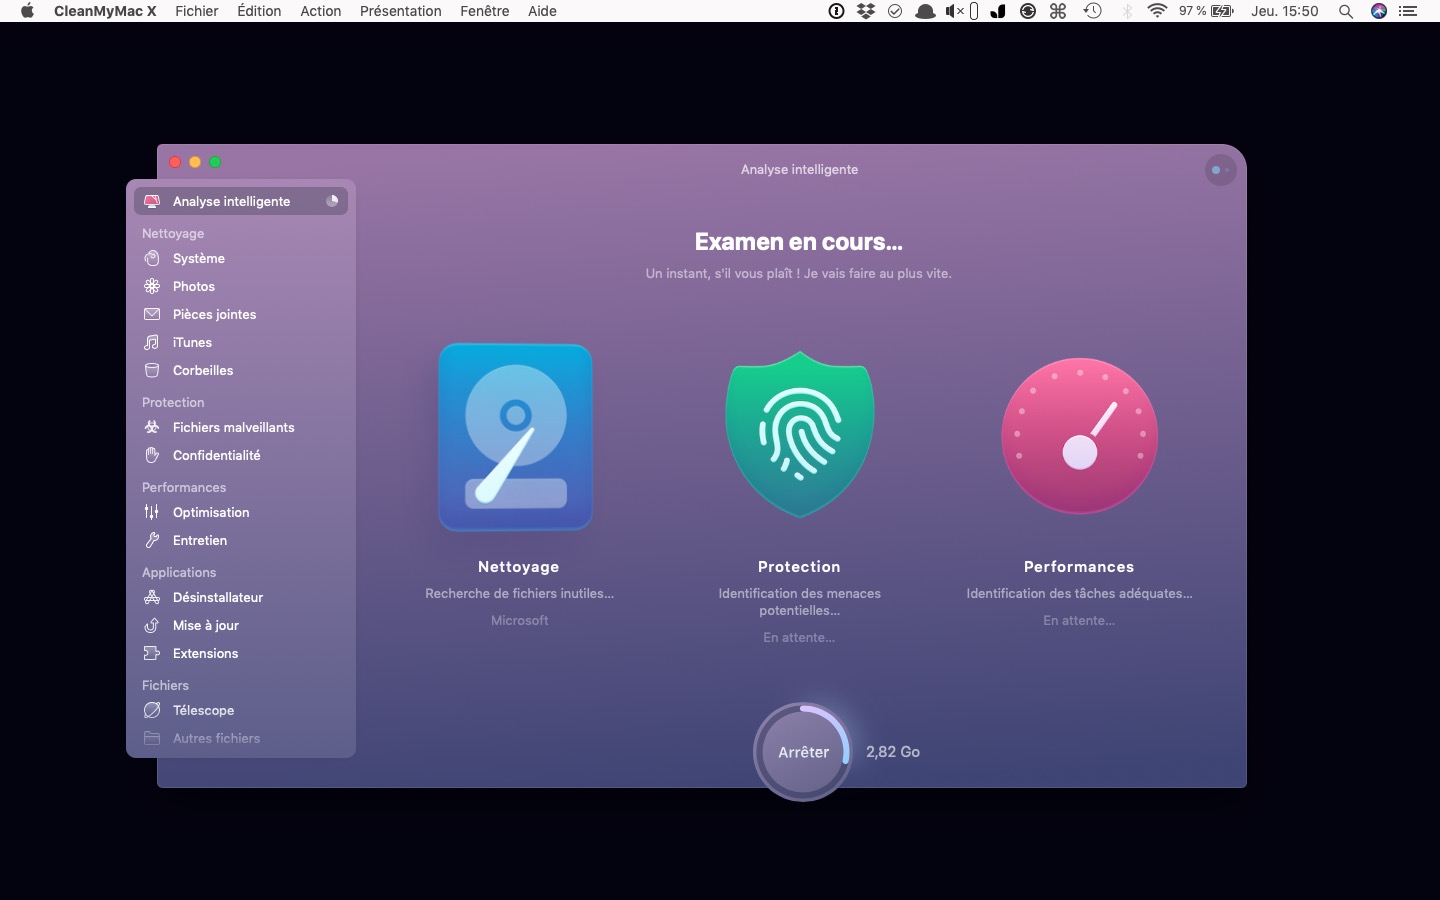Open the Optimisation module
This screenshot has height=900, width=1440.
(211, 513)
